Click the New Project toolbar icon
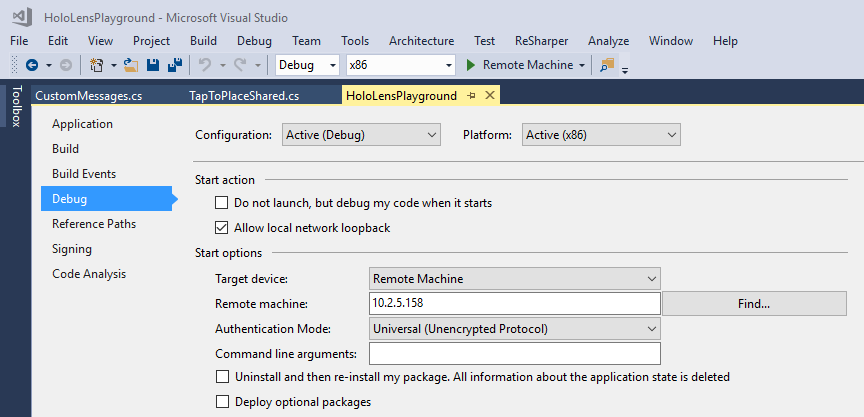Viewport: 864px width, 417px height. [96, 66]
